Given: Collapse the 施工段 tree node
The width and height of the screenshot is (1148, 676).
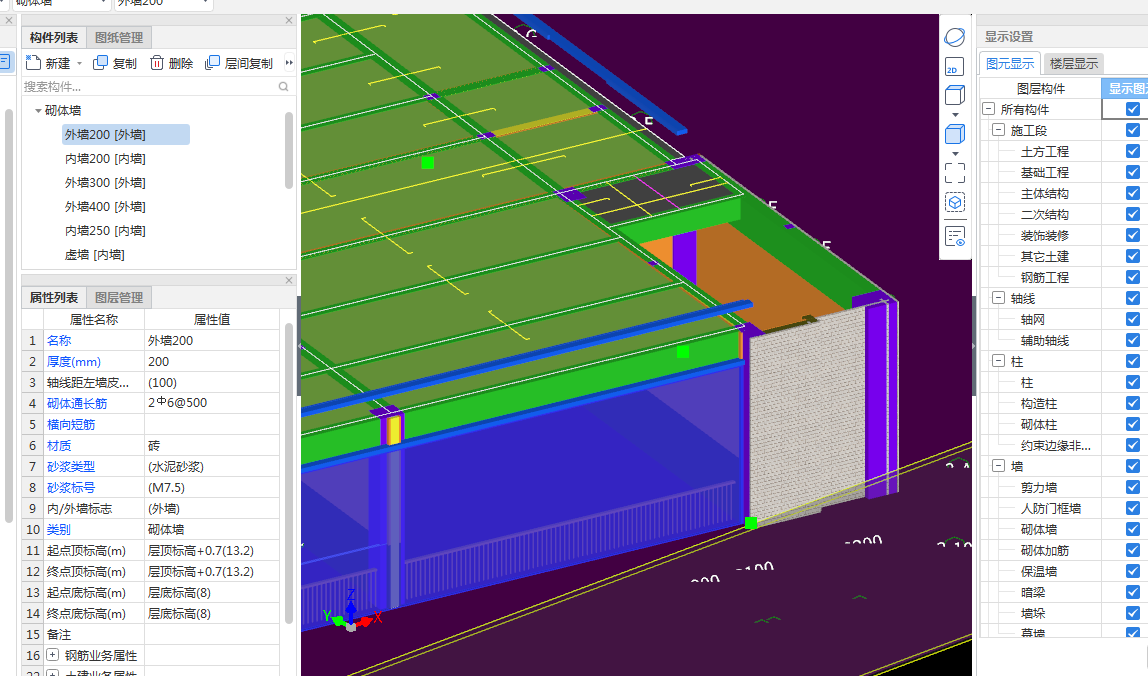Looking at the screenshot, I should (998, 130).
